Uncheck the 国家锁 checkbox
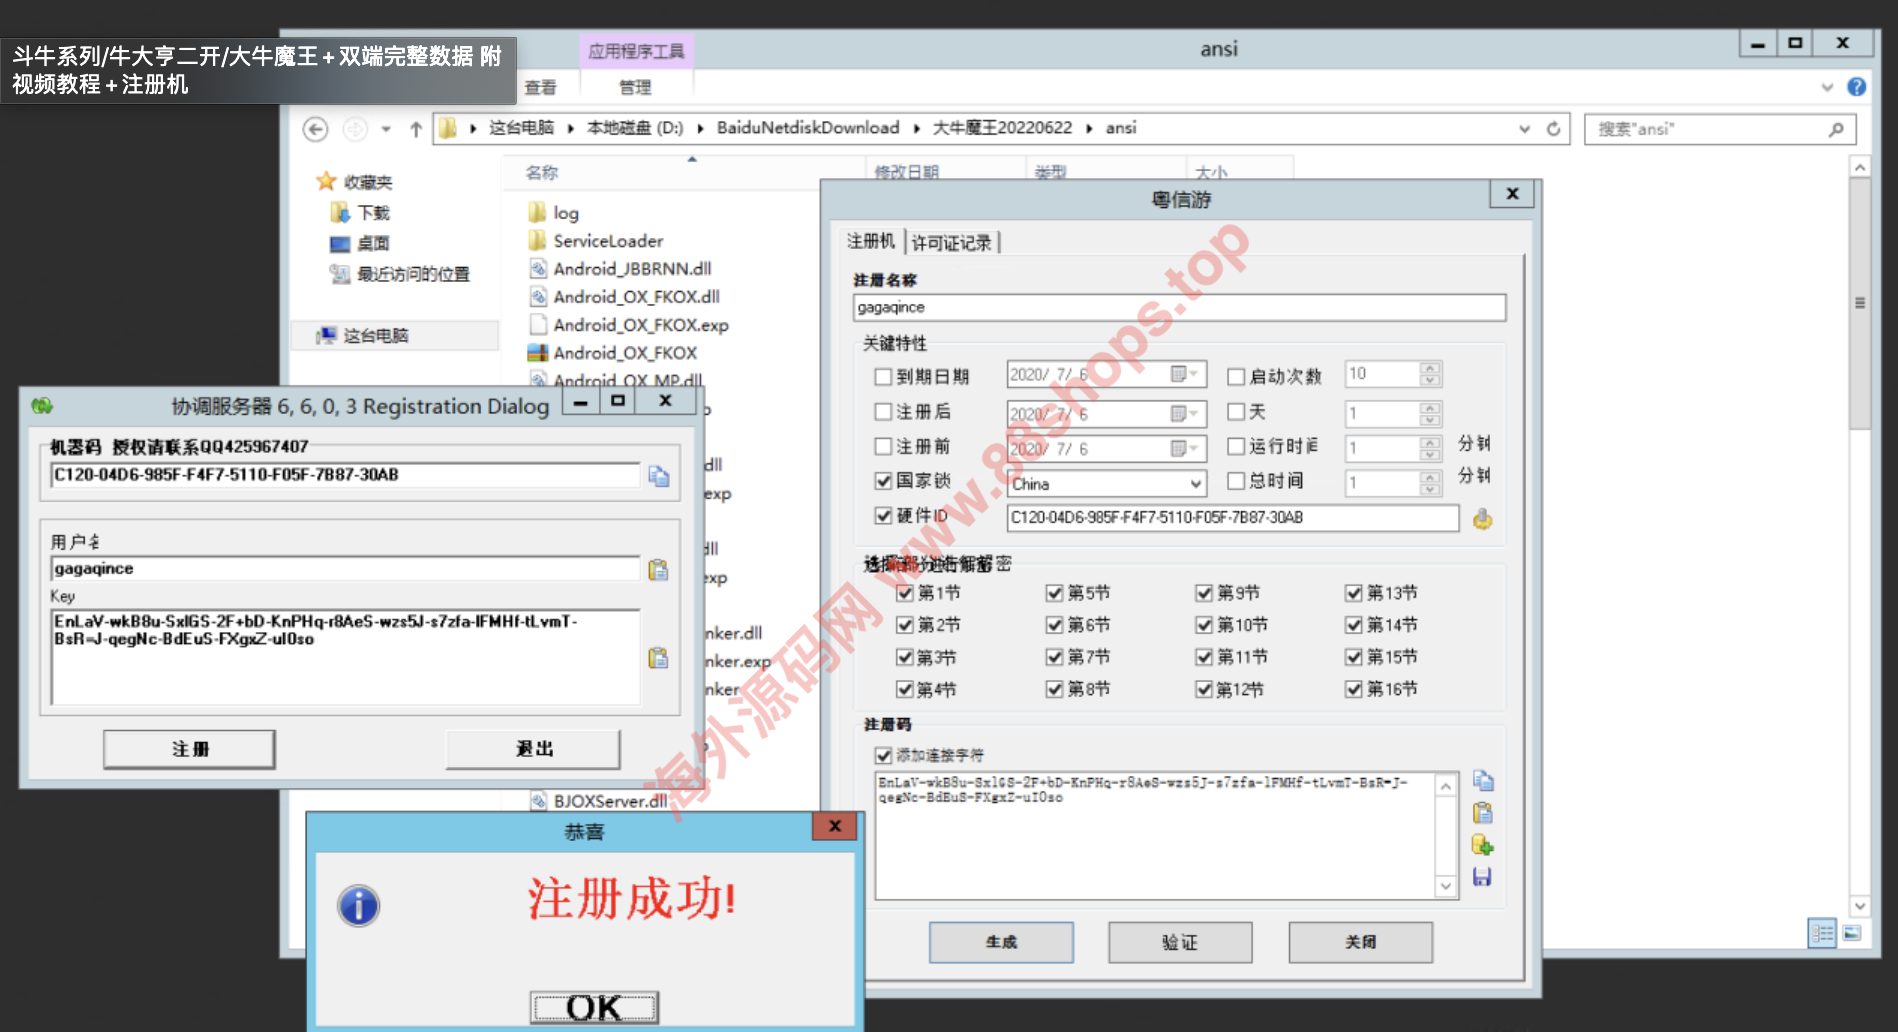The image size is (1898, 1032). click(883, 481)
